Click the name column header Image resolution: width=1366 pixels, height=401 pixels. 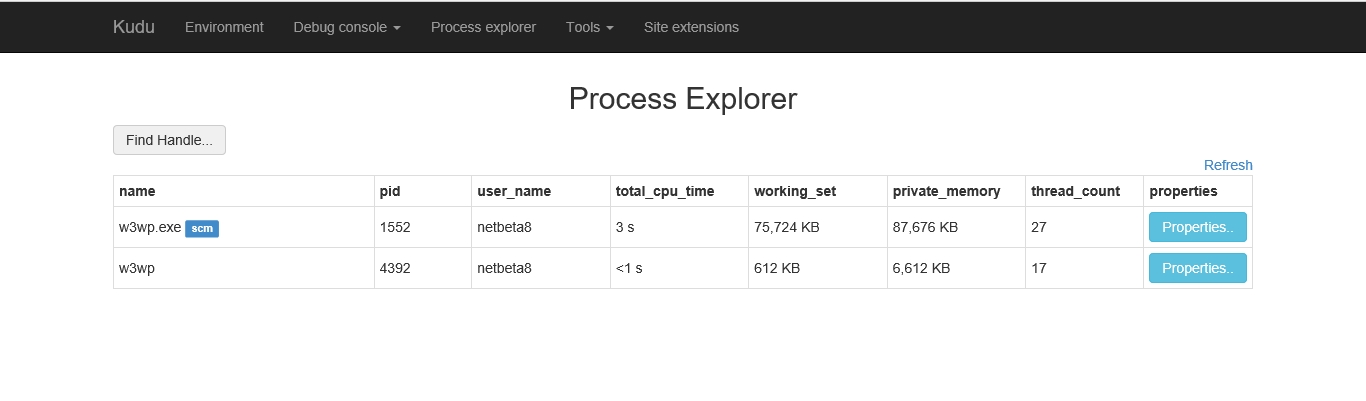(x=137, y=191)
